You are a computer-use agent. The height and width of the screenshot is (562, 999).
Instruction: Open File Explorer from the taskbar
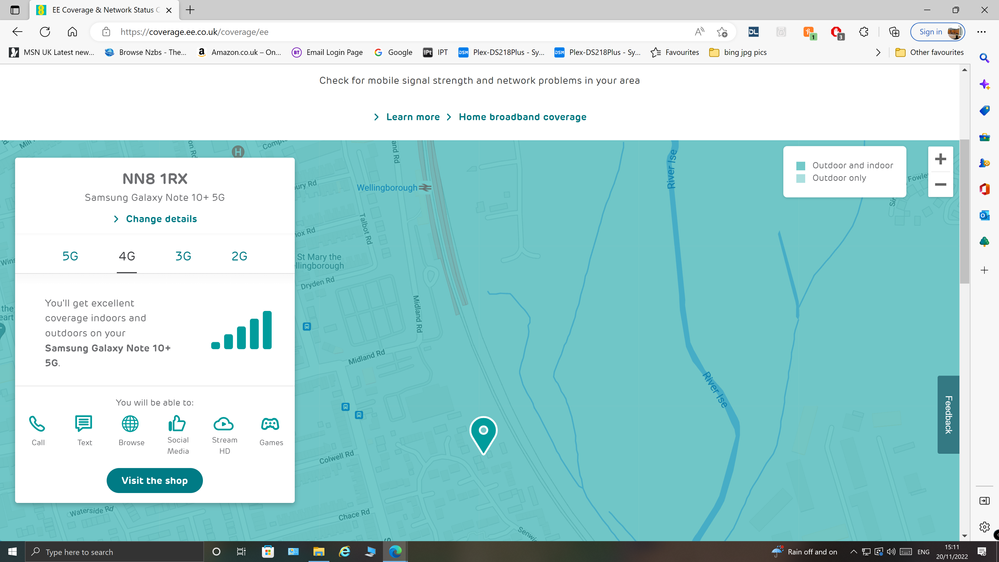pos(319,552)
